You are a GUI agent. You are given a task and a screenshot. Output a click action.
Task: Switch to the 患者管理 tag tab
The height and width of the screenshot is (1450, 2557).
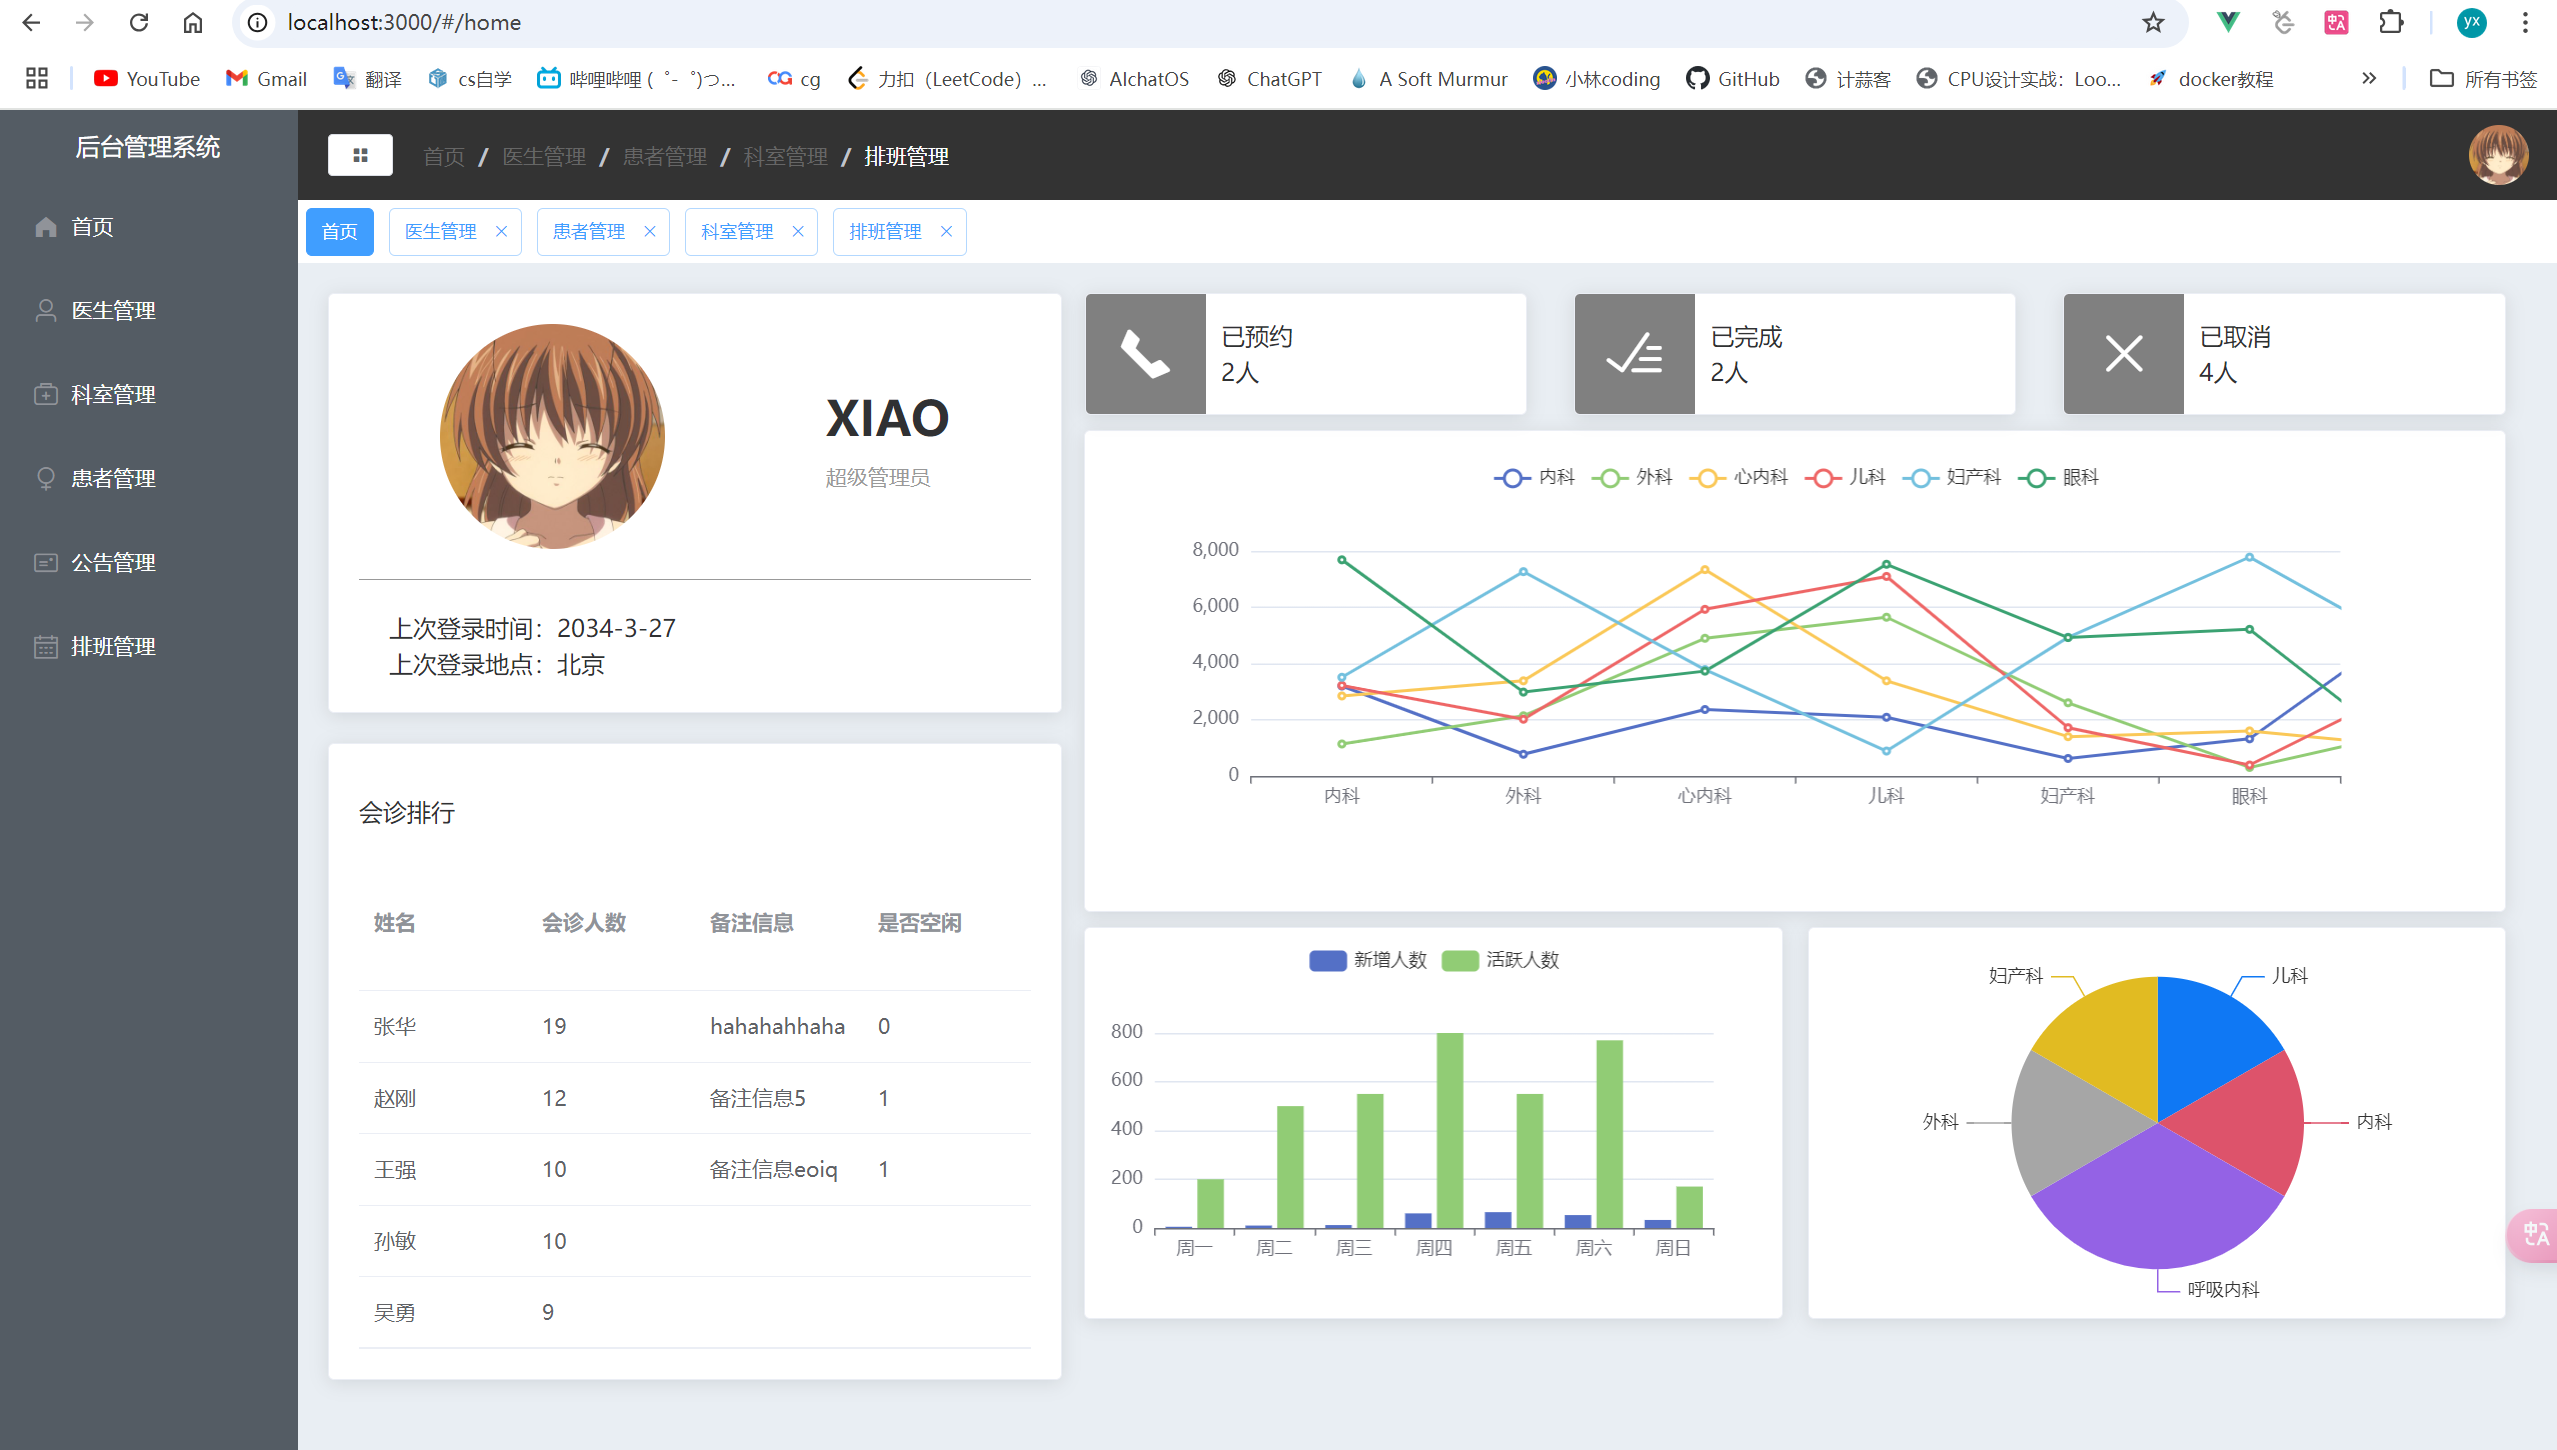(x=589, y=232)
